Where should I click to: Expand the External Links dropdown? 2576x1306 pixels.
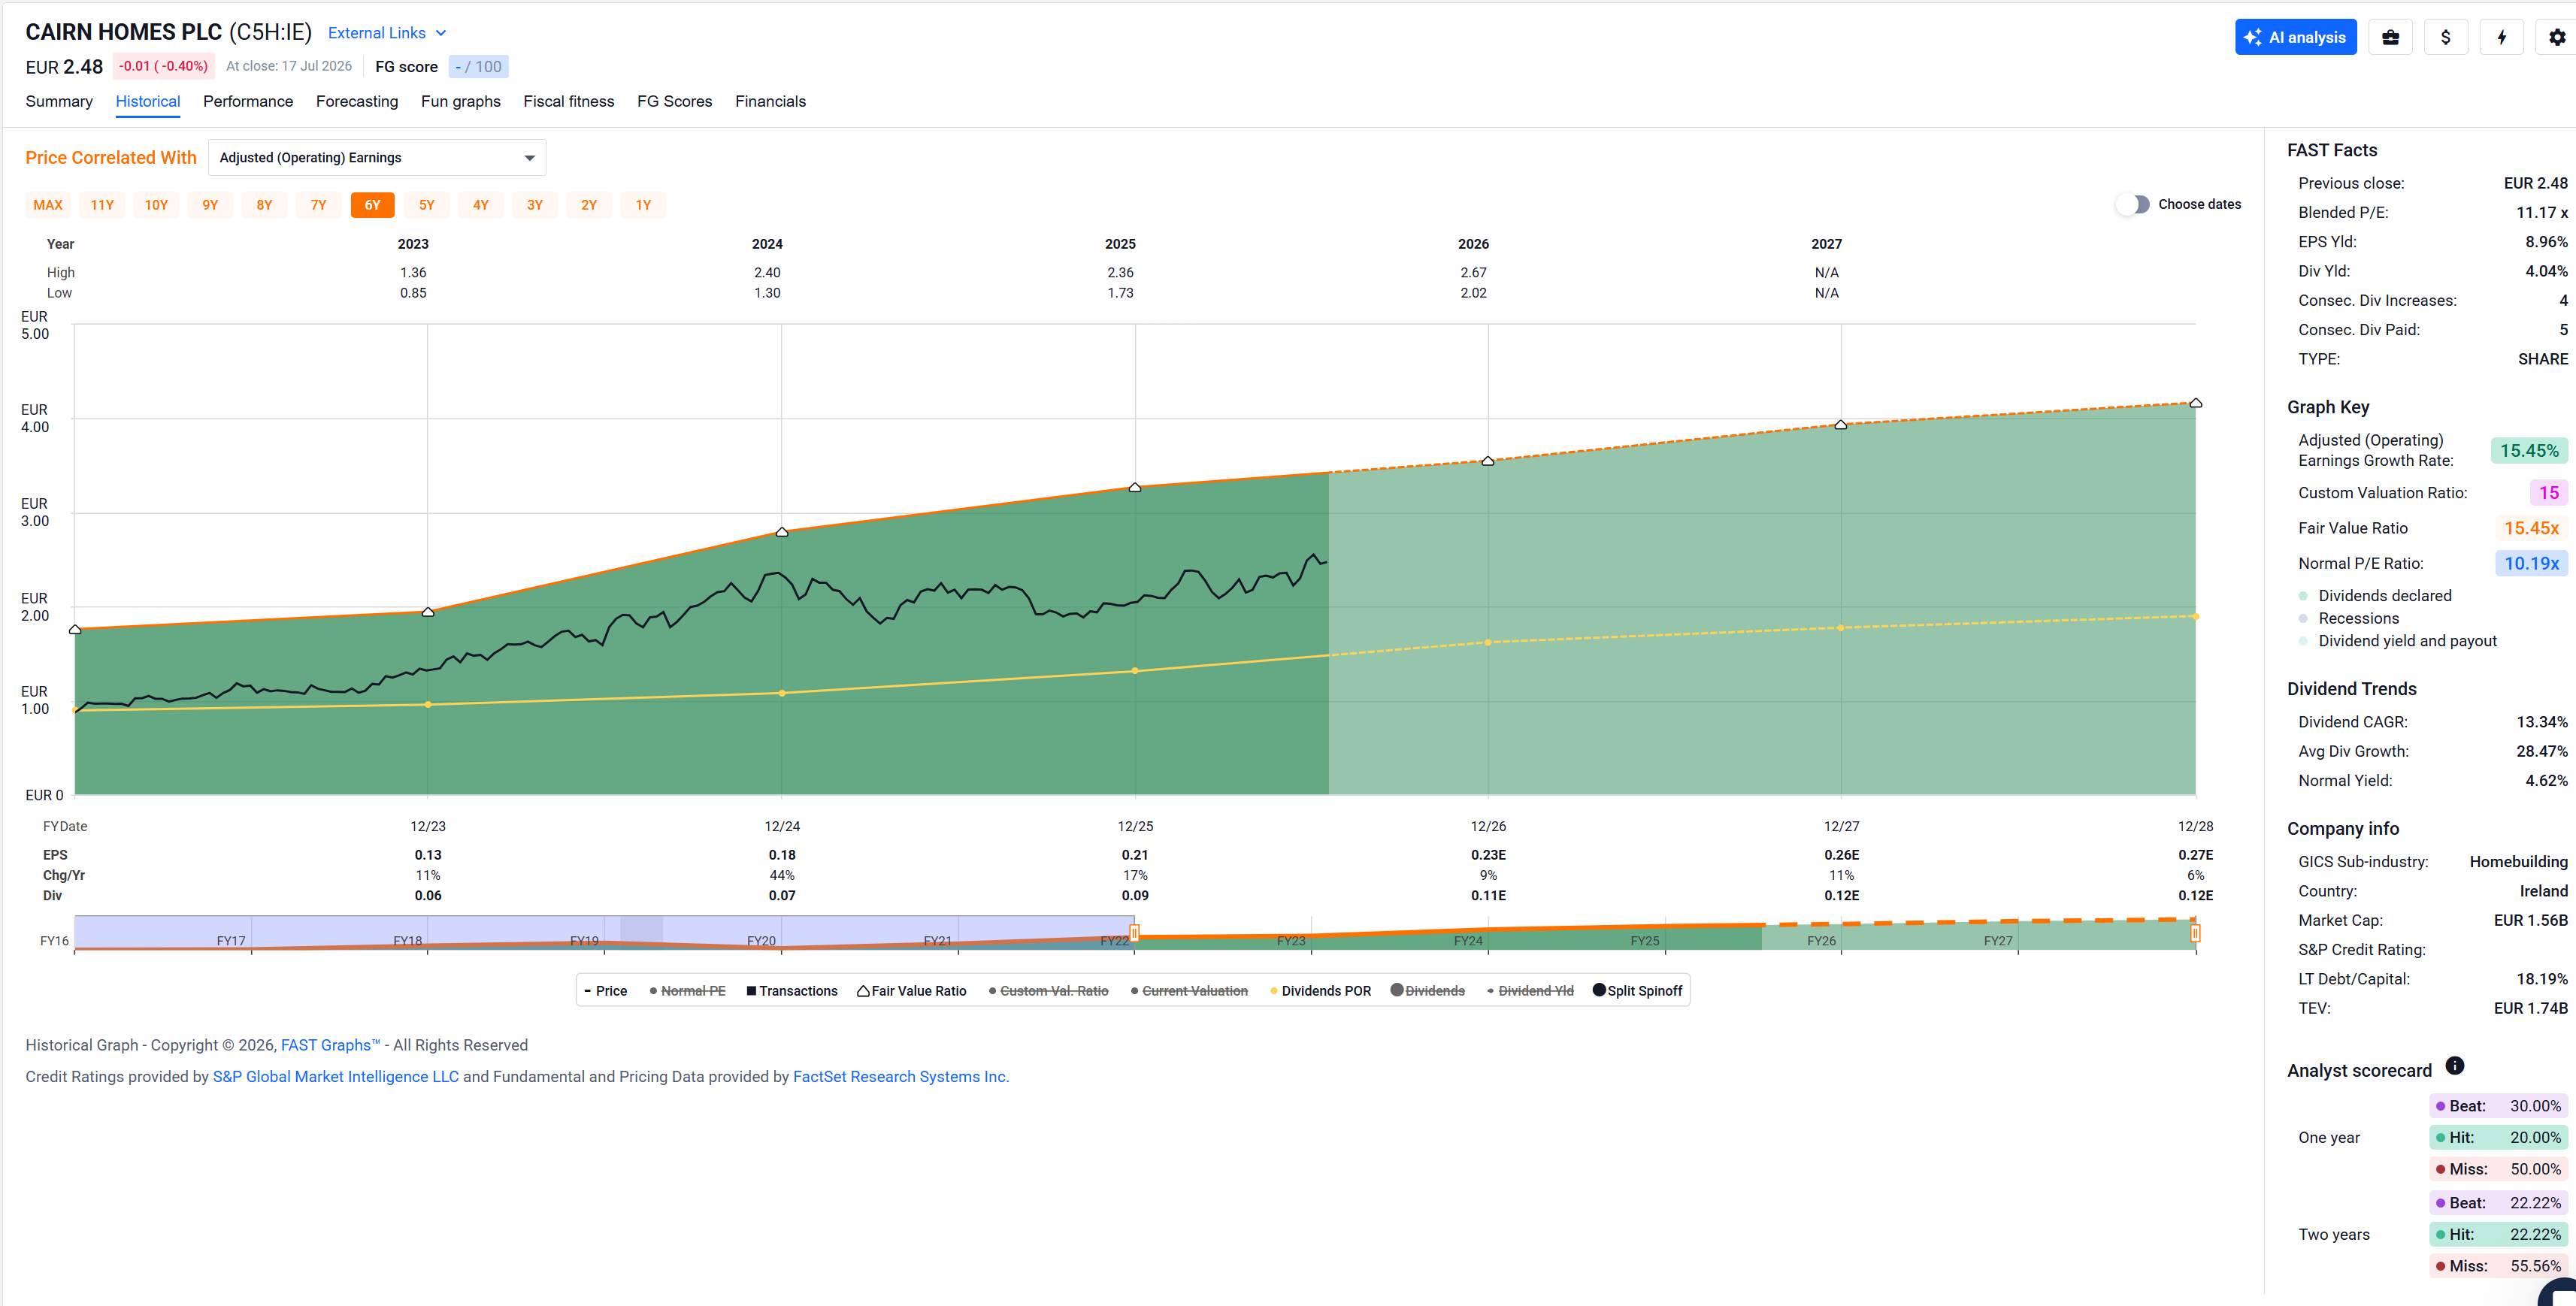(x=387, y=33)
